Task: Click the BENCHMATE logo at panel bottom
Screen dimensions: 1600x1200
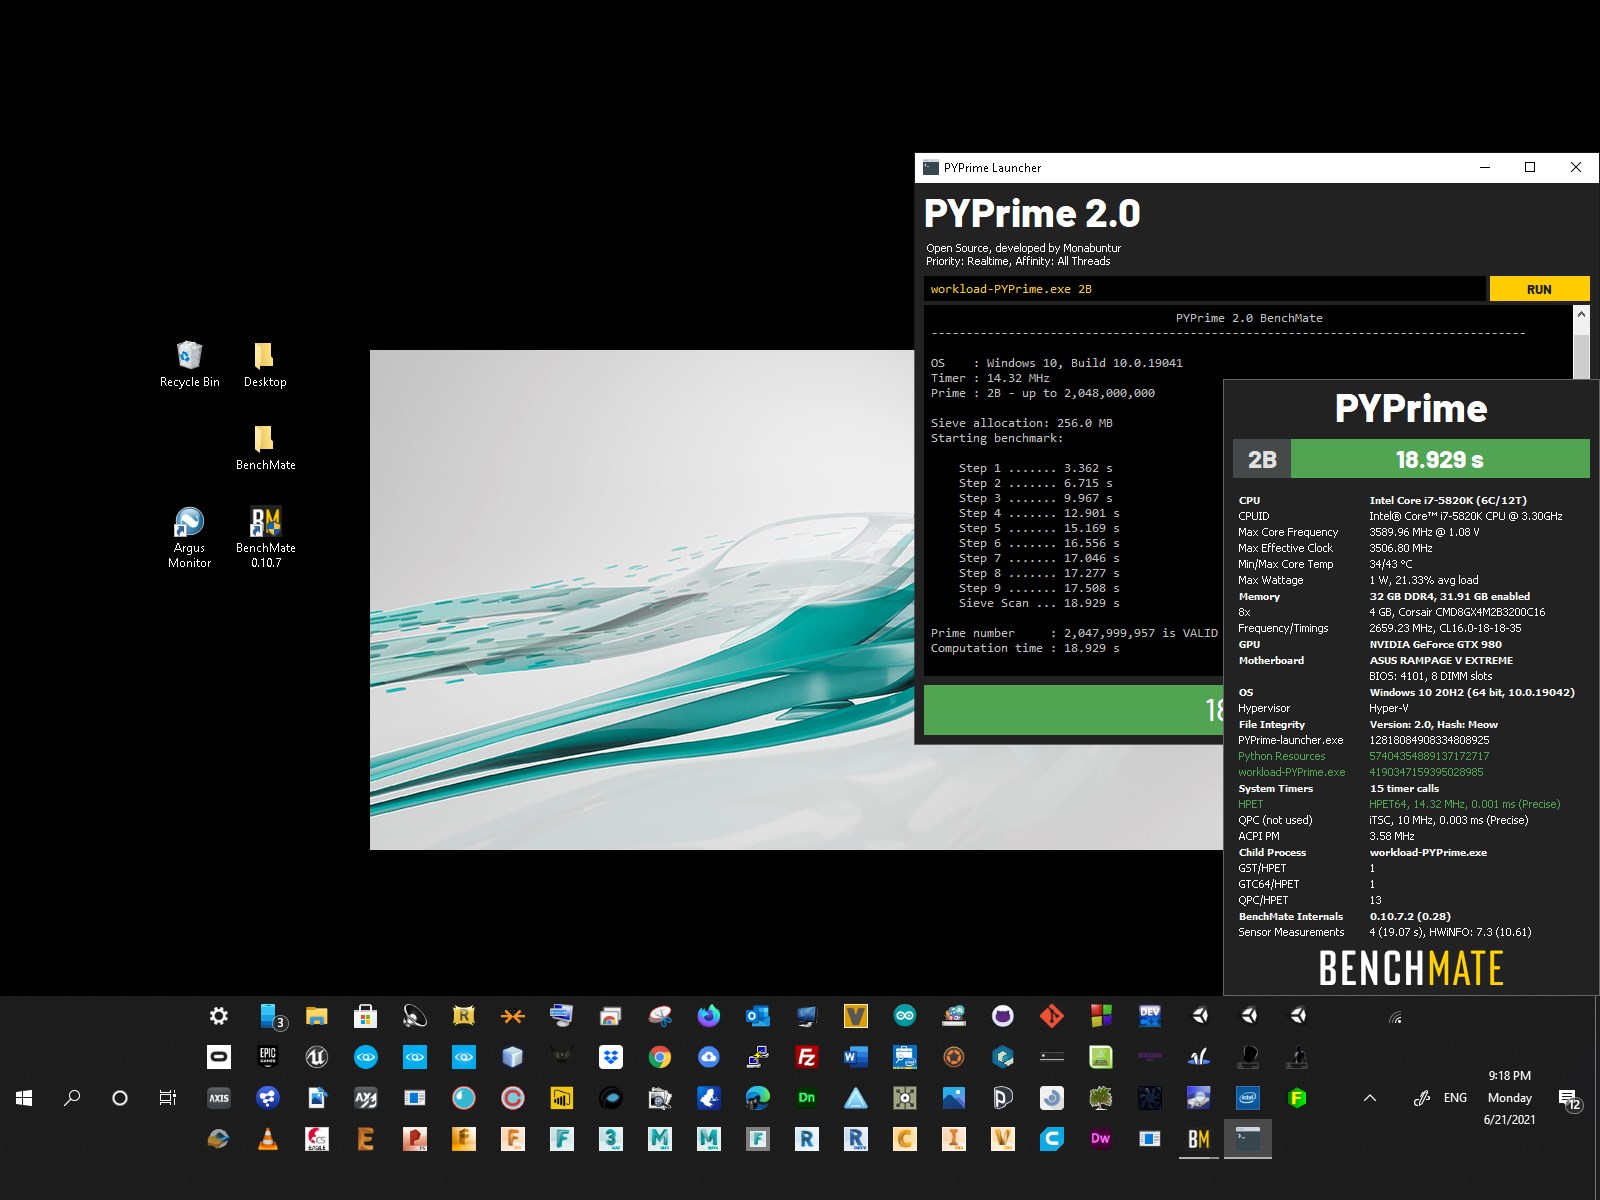Action: (1411, 968)
